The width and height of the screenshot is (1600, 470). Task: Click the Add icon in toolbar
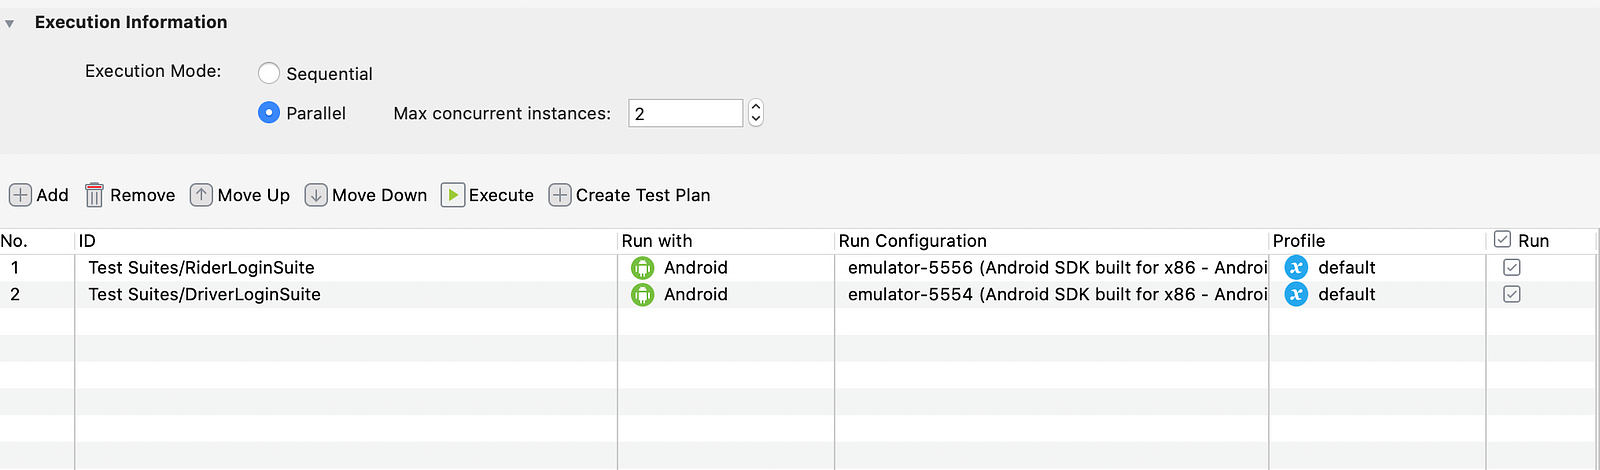click(20, 195)
